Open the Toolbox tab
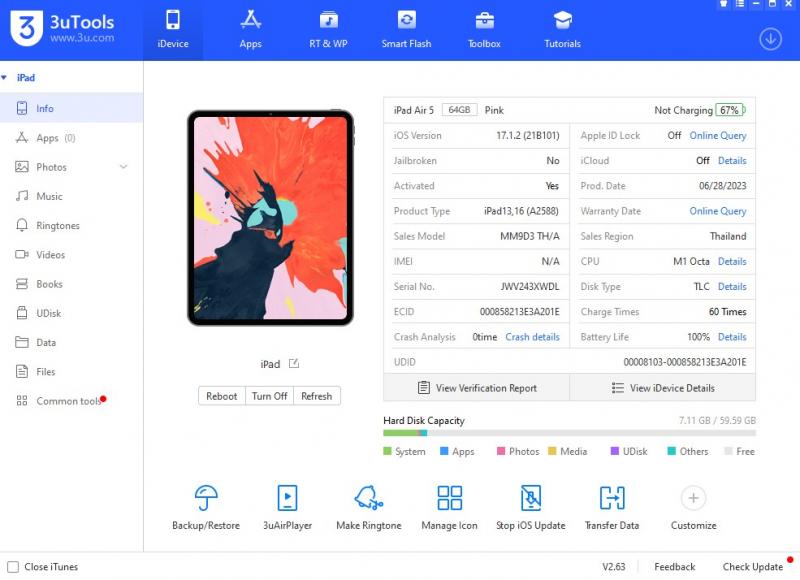This screenshot has height=580, width=800. click(484, 30)
